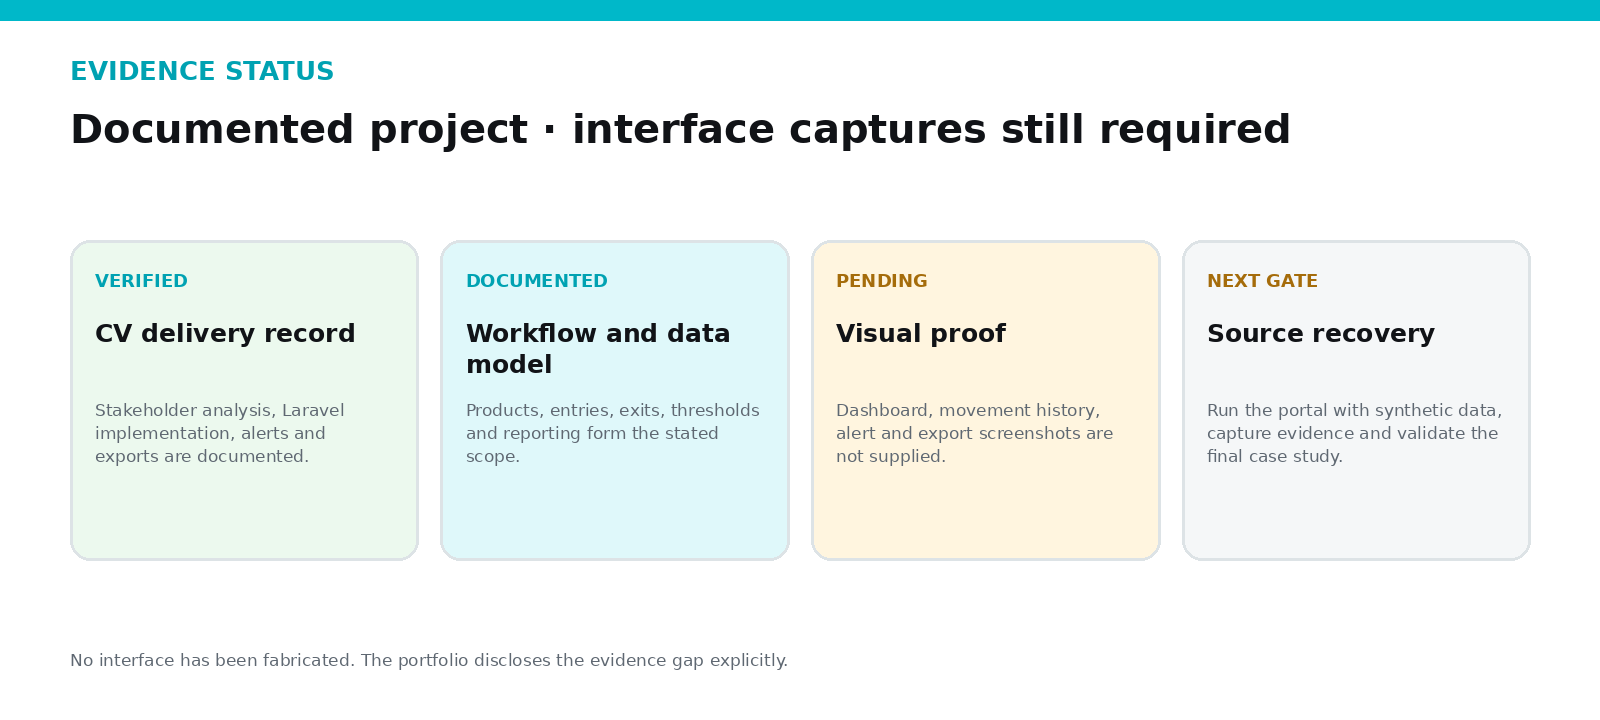Click the Products, entries, exits description

pos(613,433)
